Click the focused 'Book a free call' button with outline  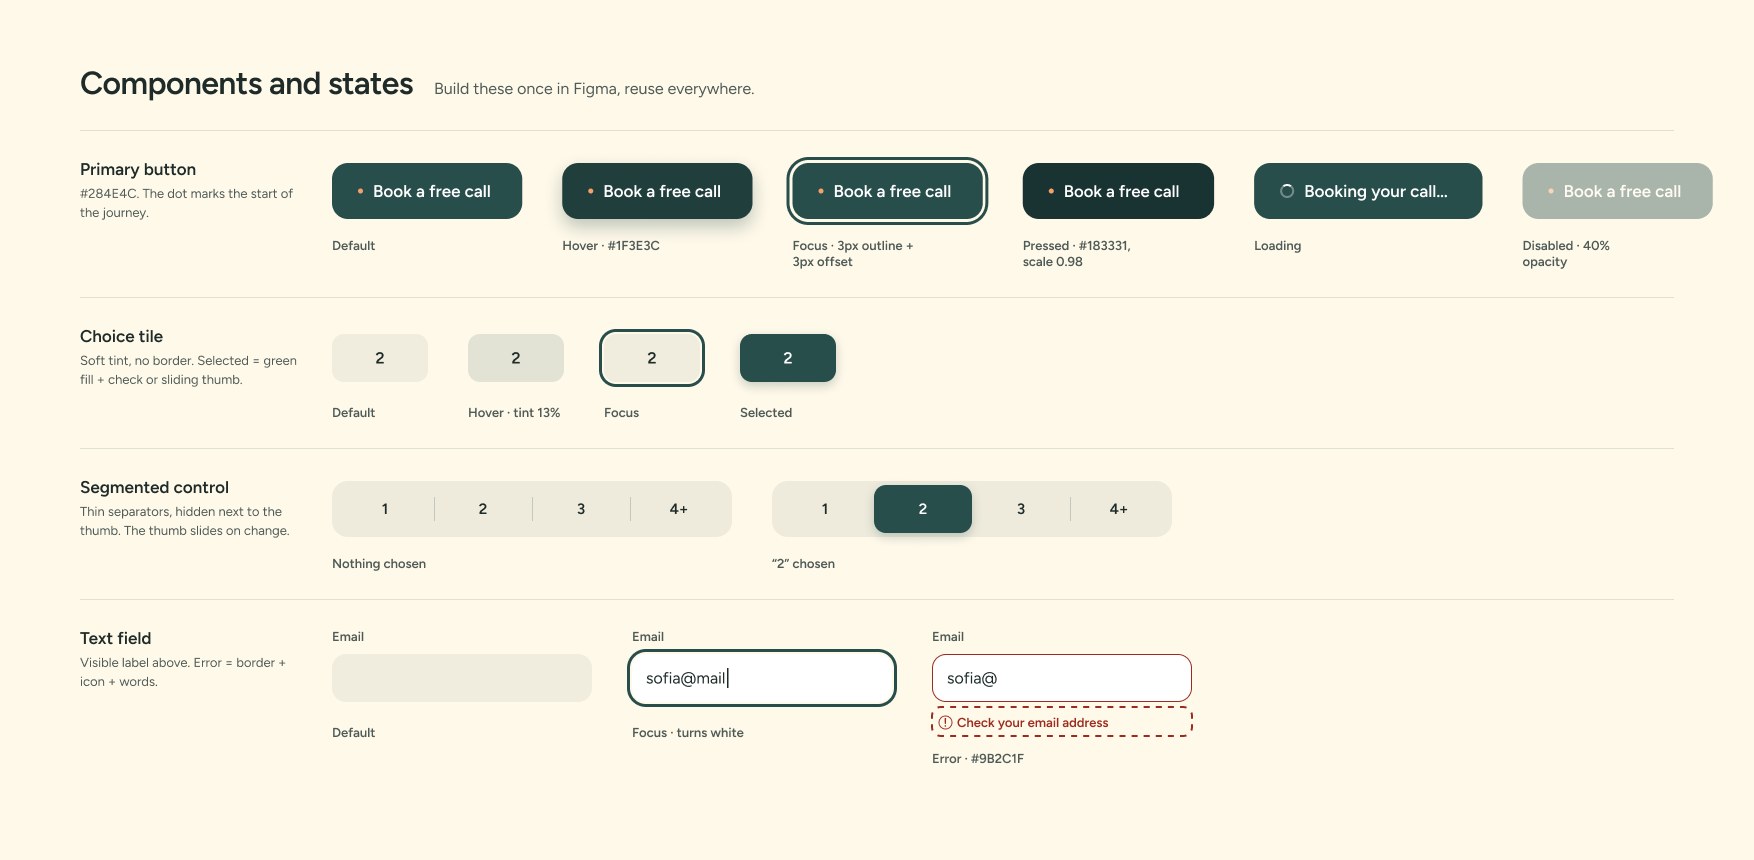(887, 191)
